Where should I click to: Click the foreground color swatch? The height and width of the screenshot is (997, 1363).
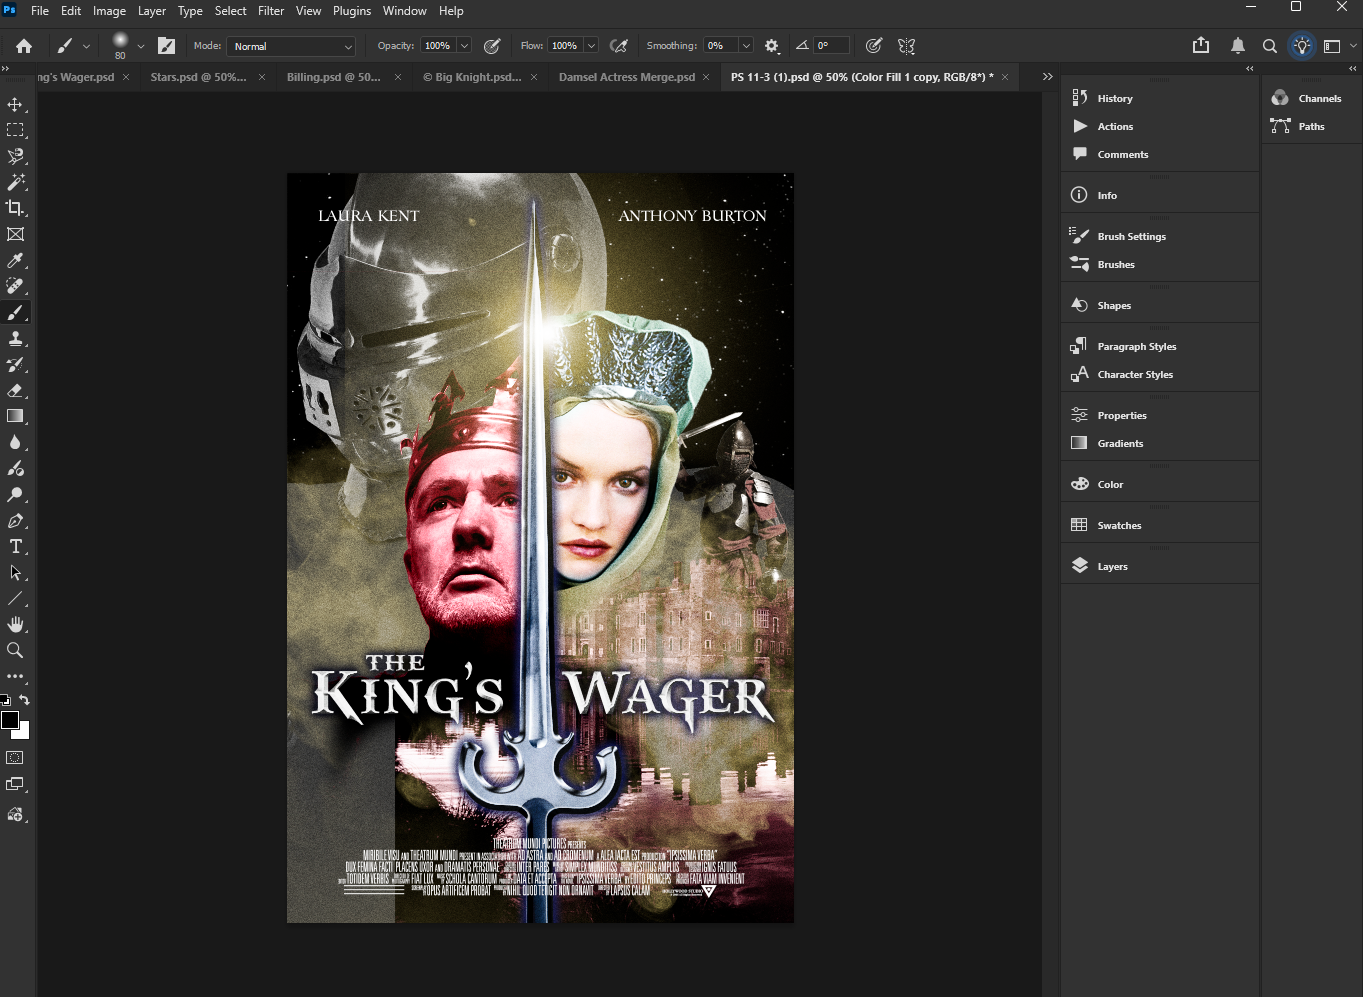[10, 720]
